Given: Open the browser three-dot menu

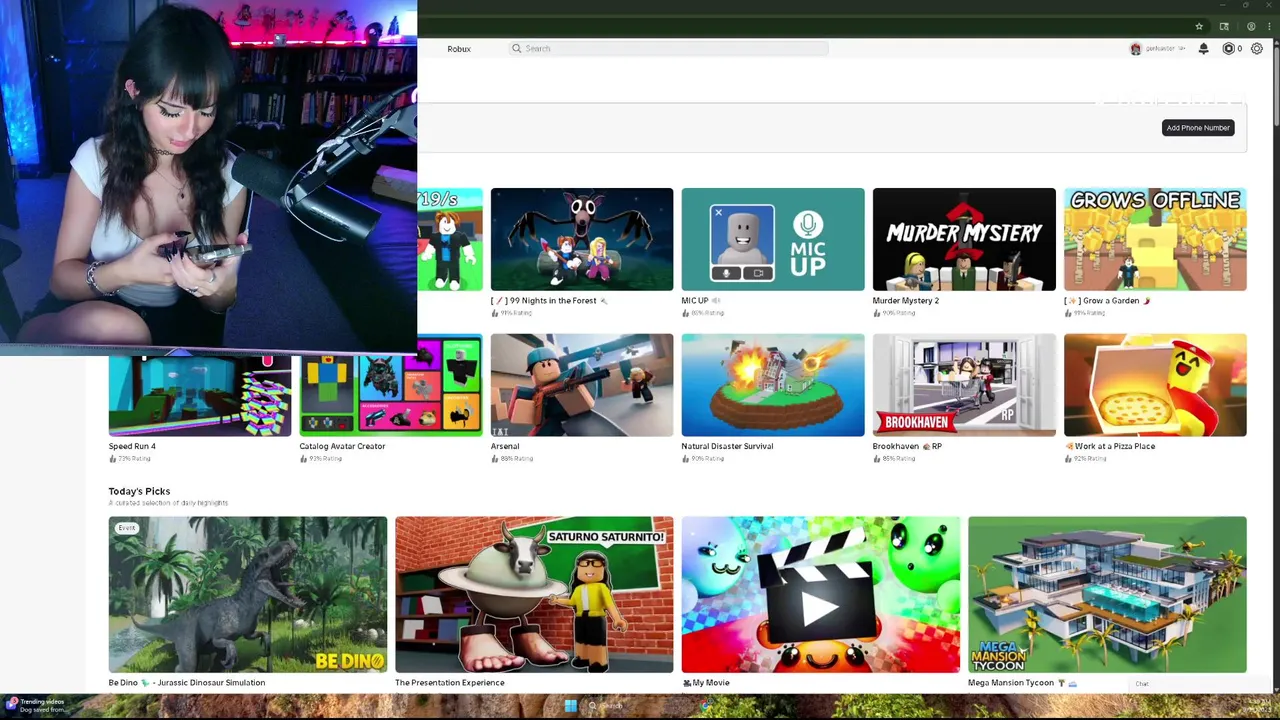Looking at the screenshot, I should [1270, 26].
